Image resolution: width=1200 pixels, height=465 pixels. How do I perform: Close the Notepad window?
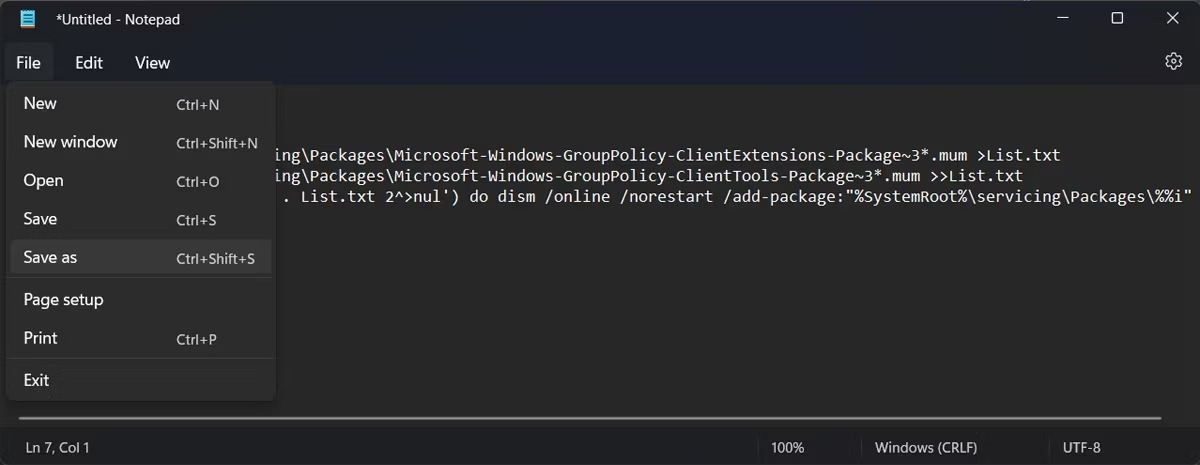[x=1172, y=18]
